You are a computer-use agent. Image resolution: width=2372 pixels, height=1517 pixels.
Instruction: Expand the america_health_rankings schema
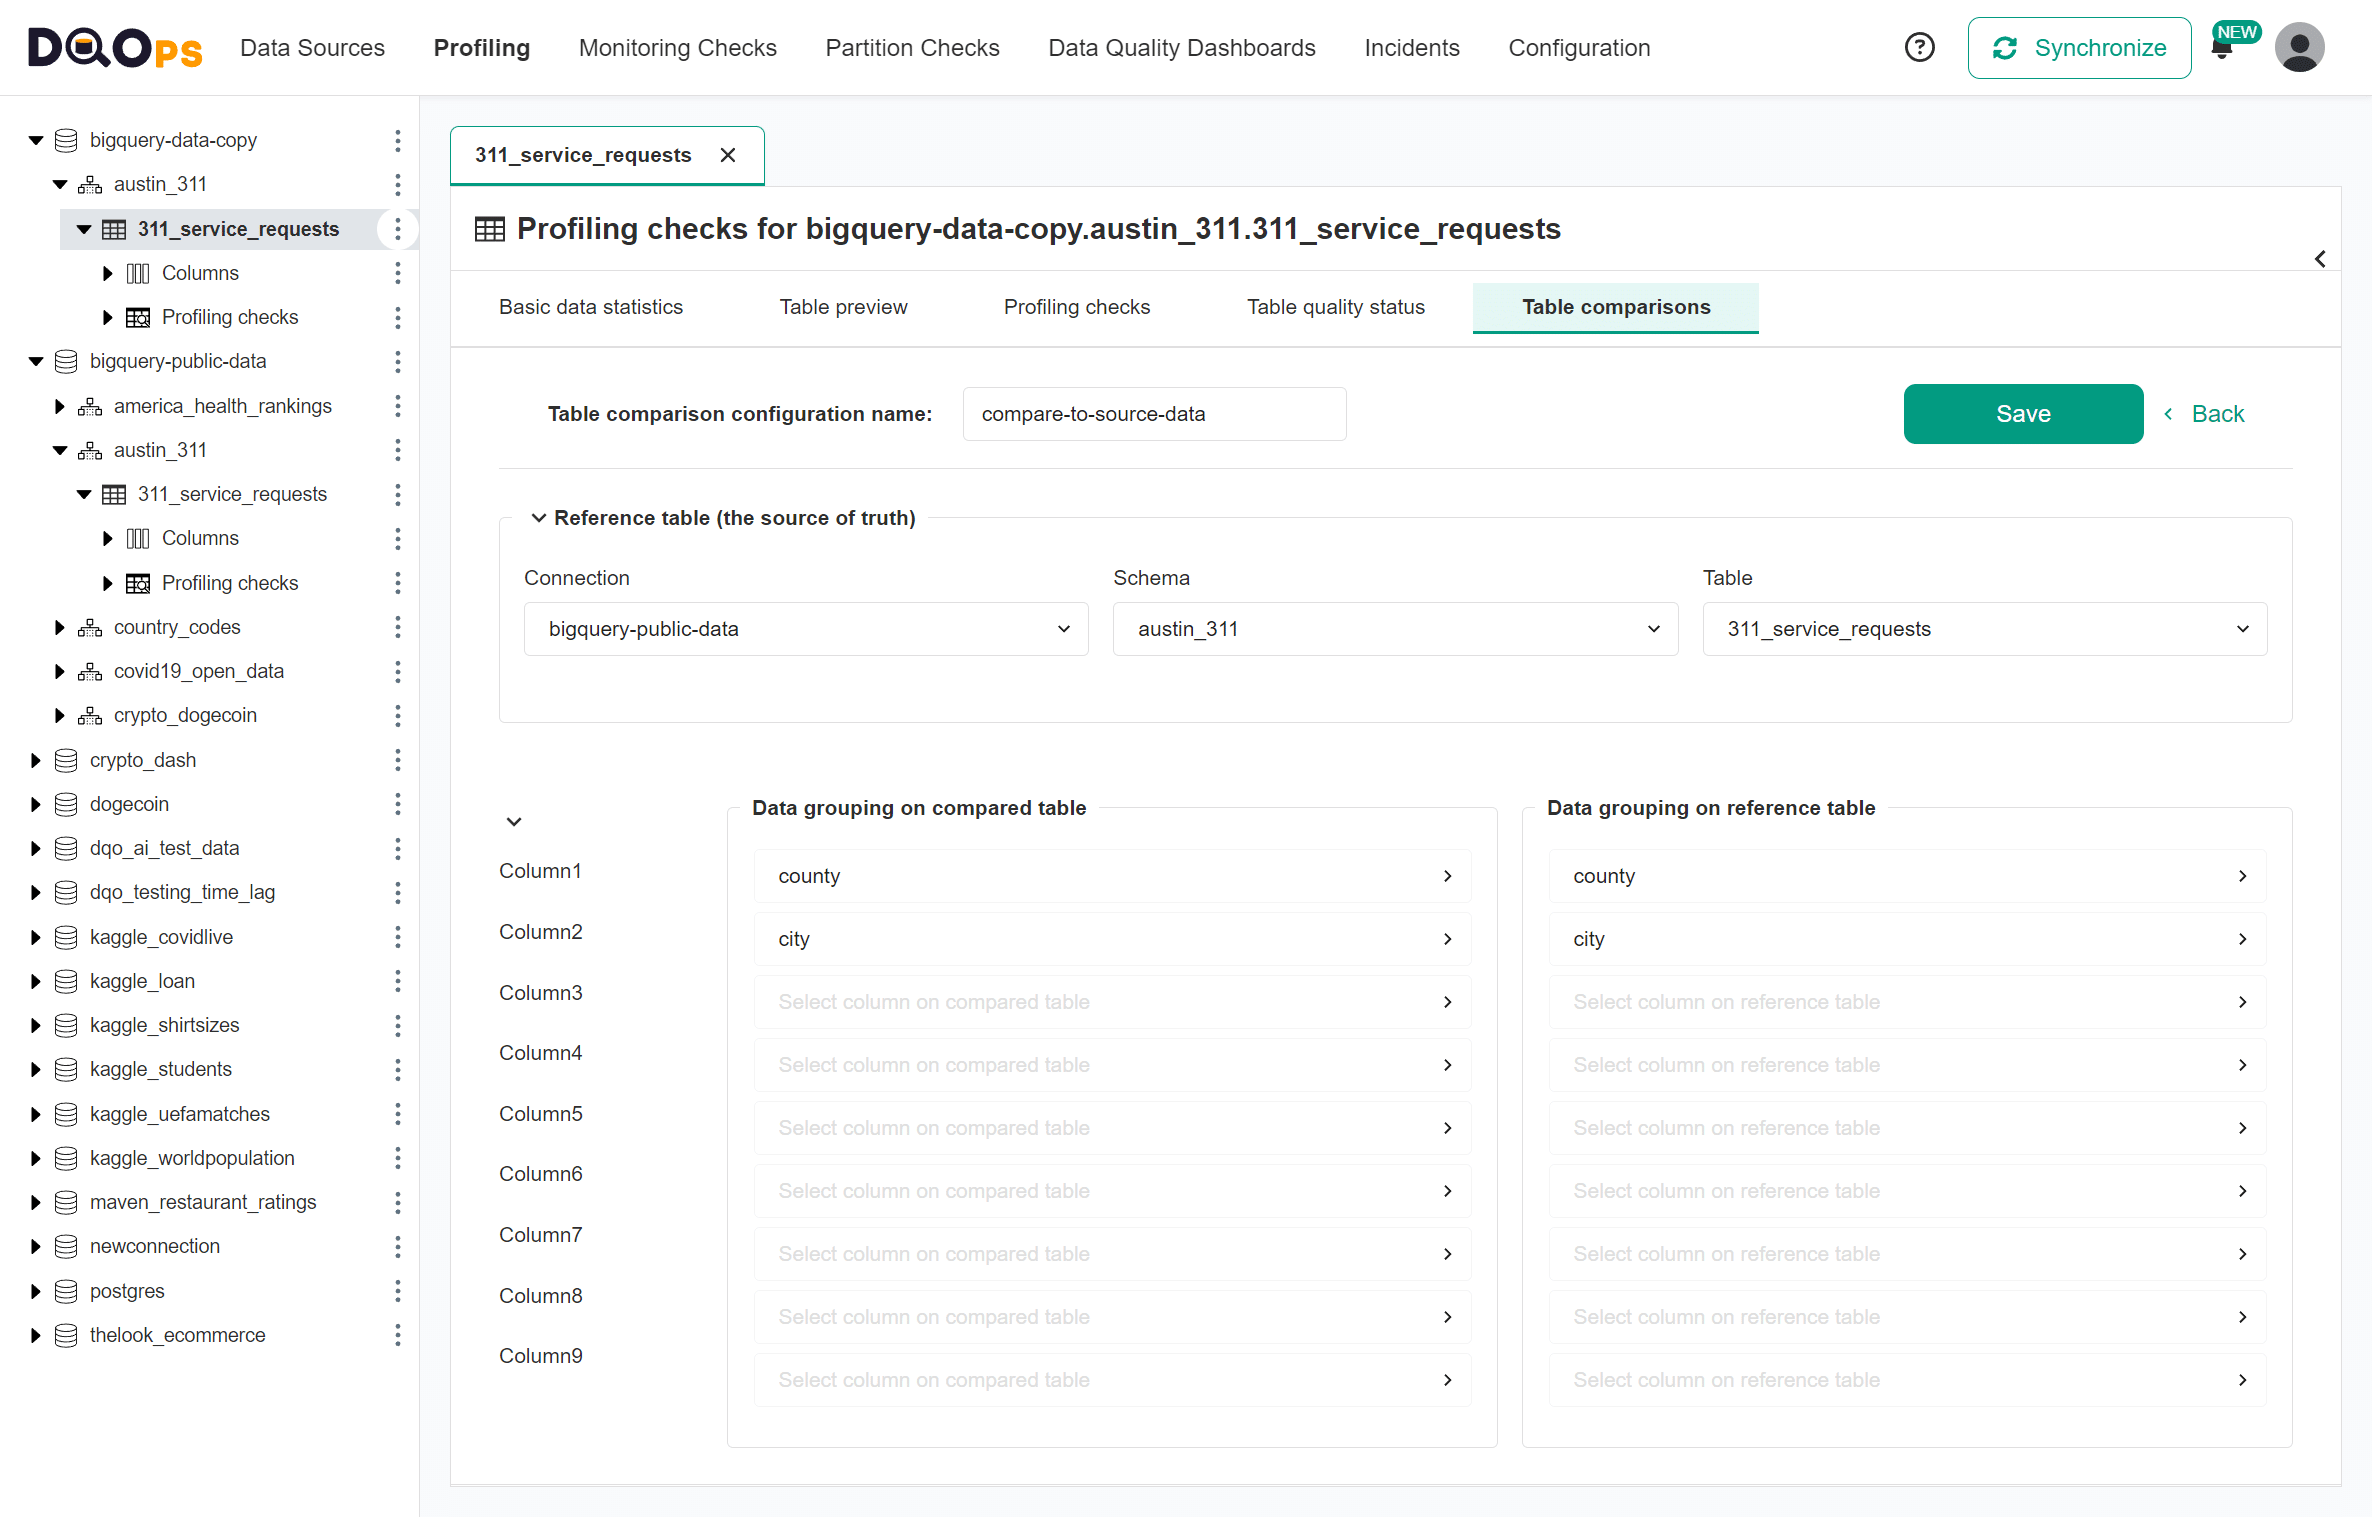coord(60,406)
